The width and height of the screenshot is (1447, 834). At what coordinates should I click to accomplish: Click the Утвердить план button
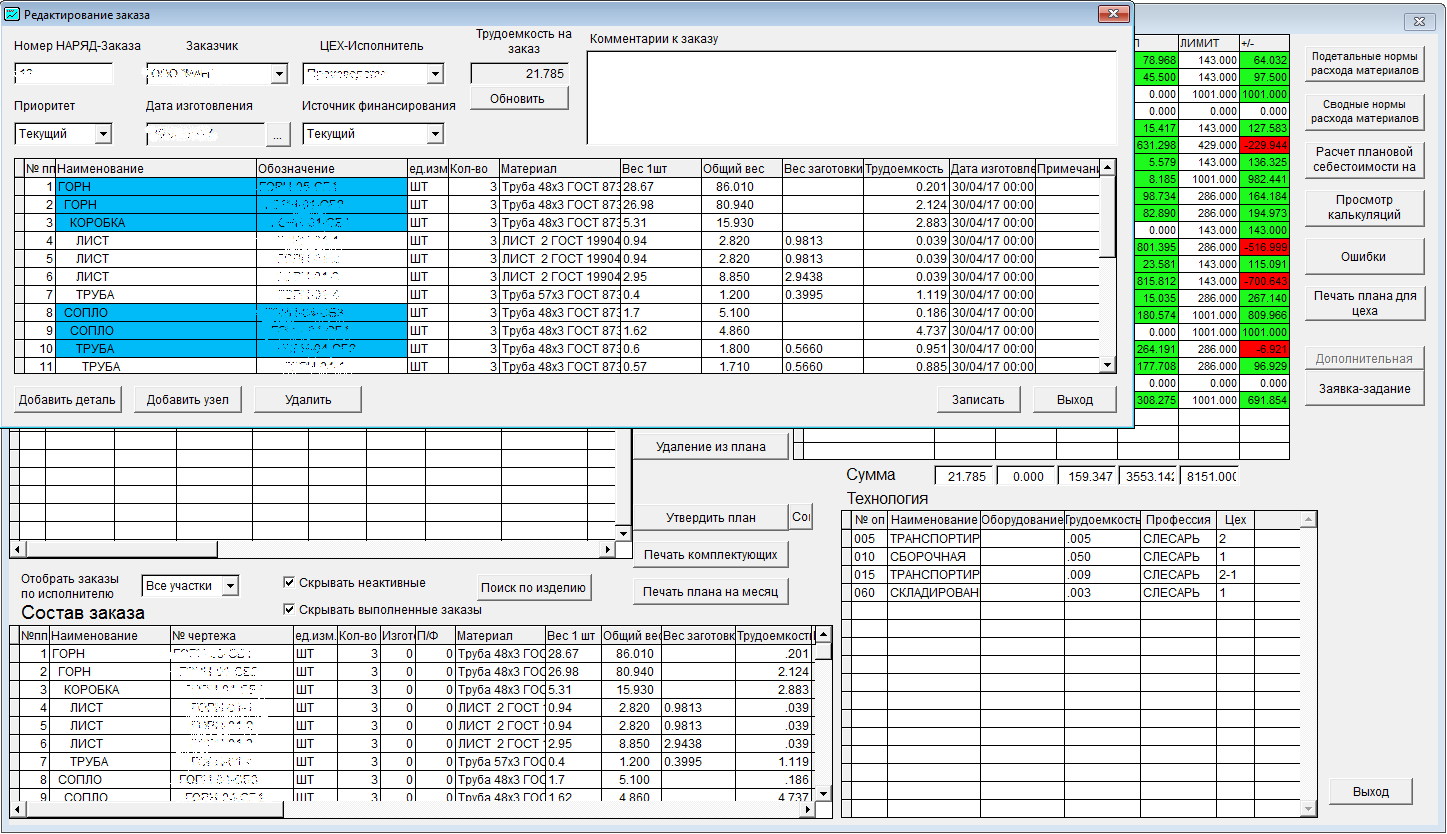tap(710, 518)
